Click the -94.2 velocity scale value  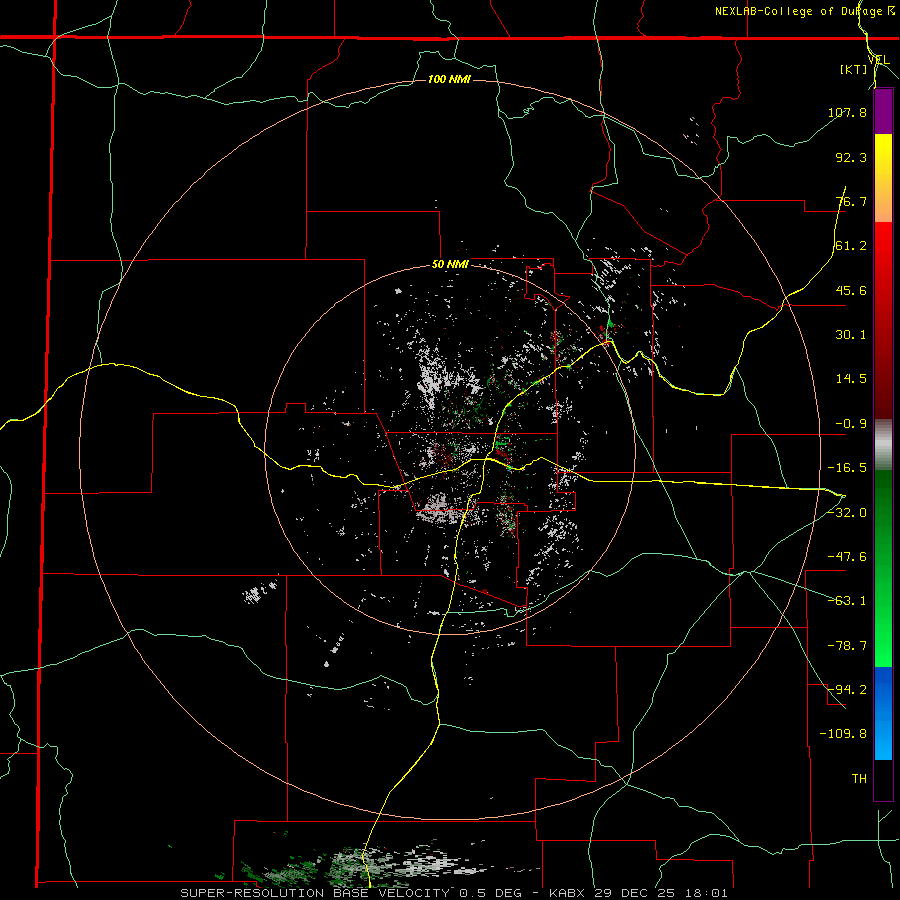847,689
